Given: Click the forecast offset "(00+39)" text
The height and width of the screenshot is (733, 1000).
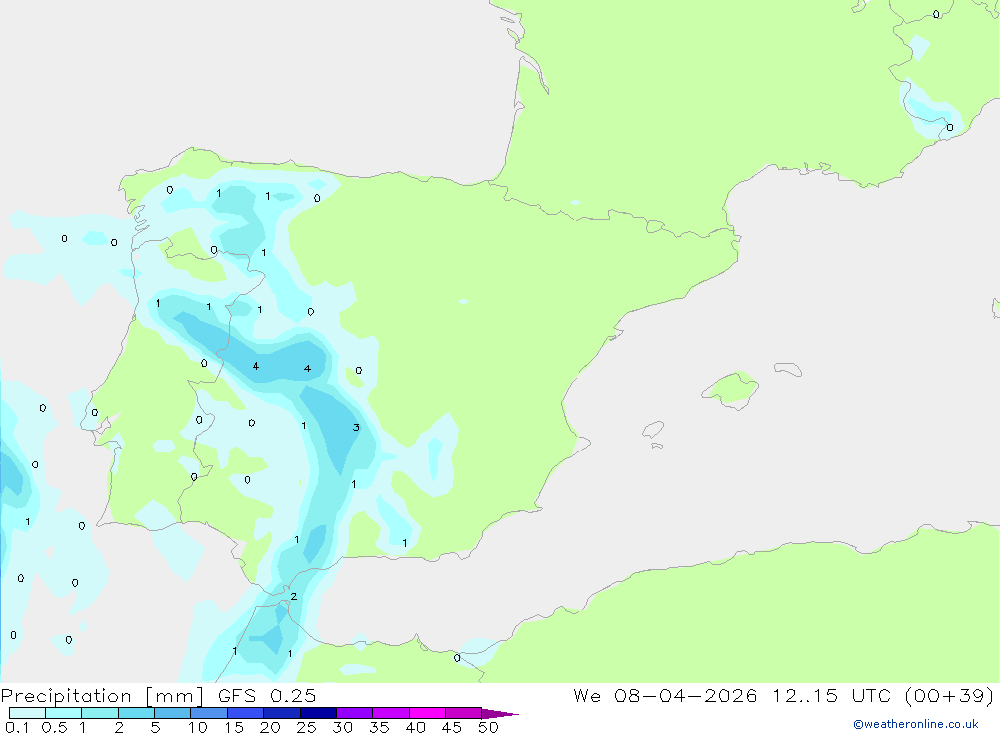Looking at the screenshot, I should (x=949, y=695).
